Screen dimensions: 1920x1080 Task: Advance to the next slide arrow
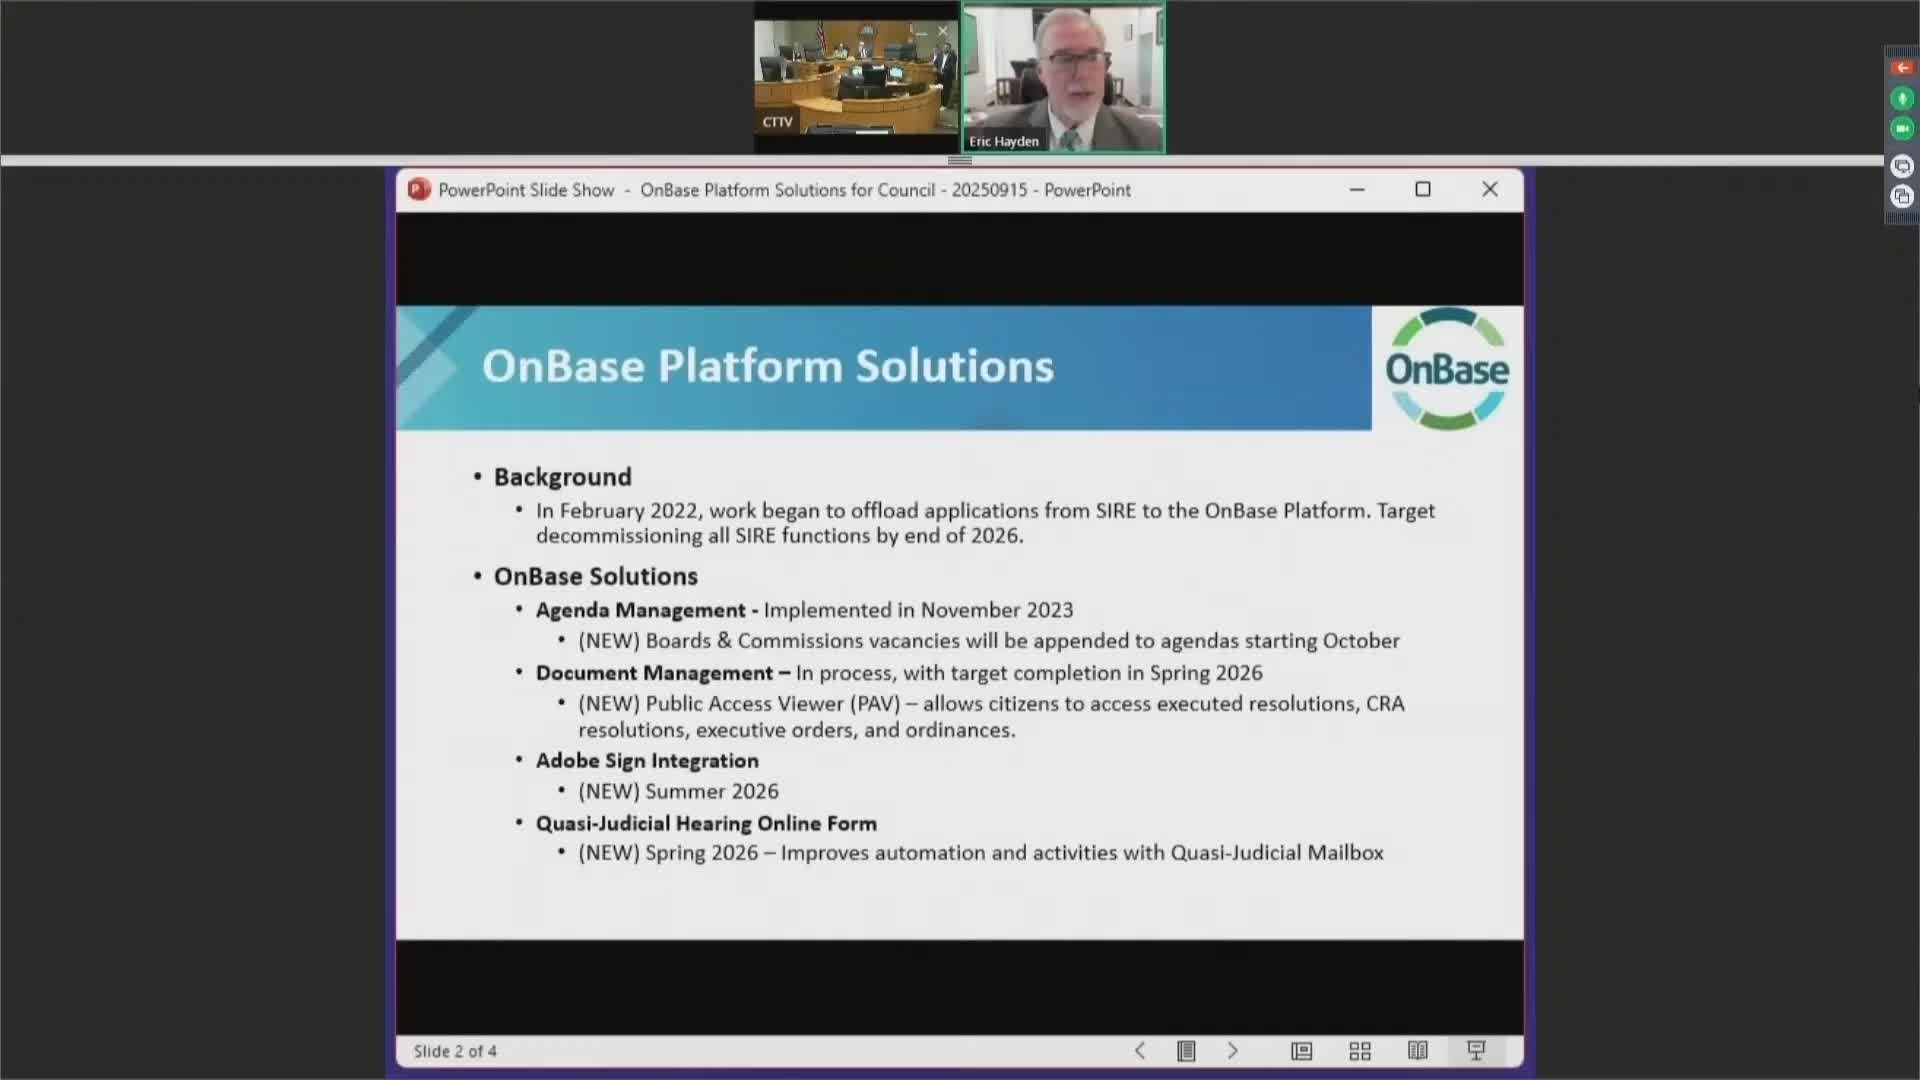[x=1233, y=1051]
